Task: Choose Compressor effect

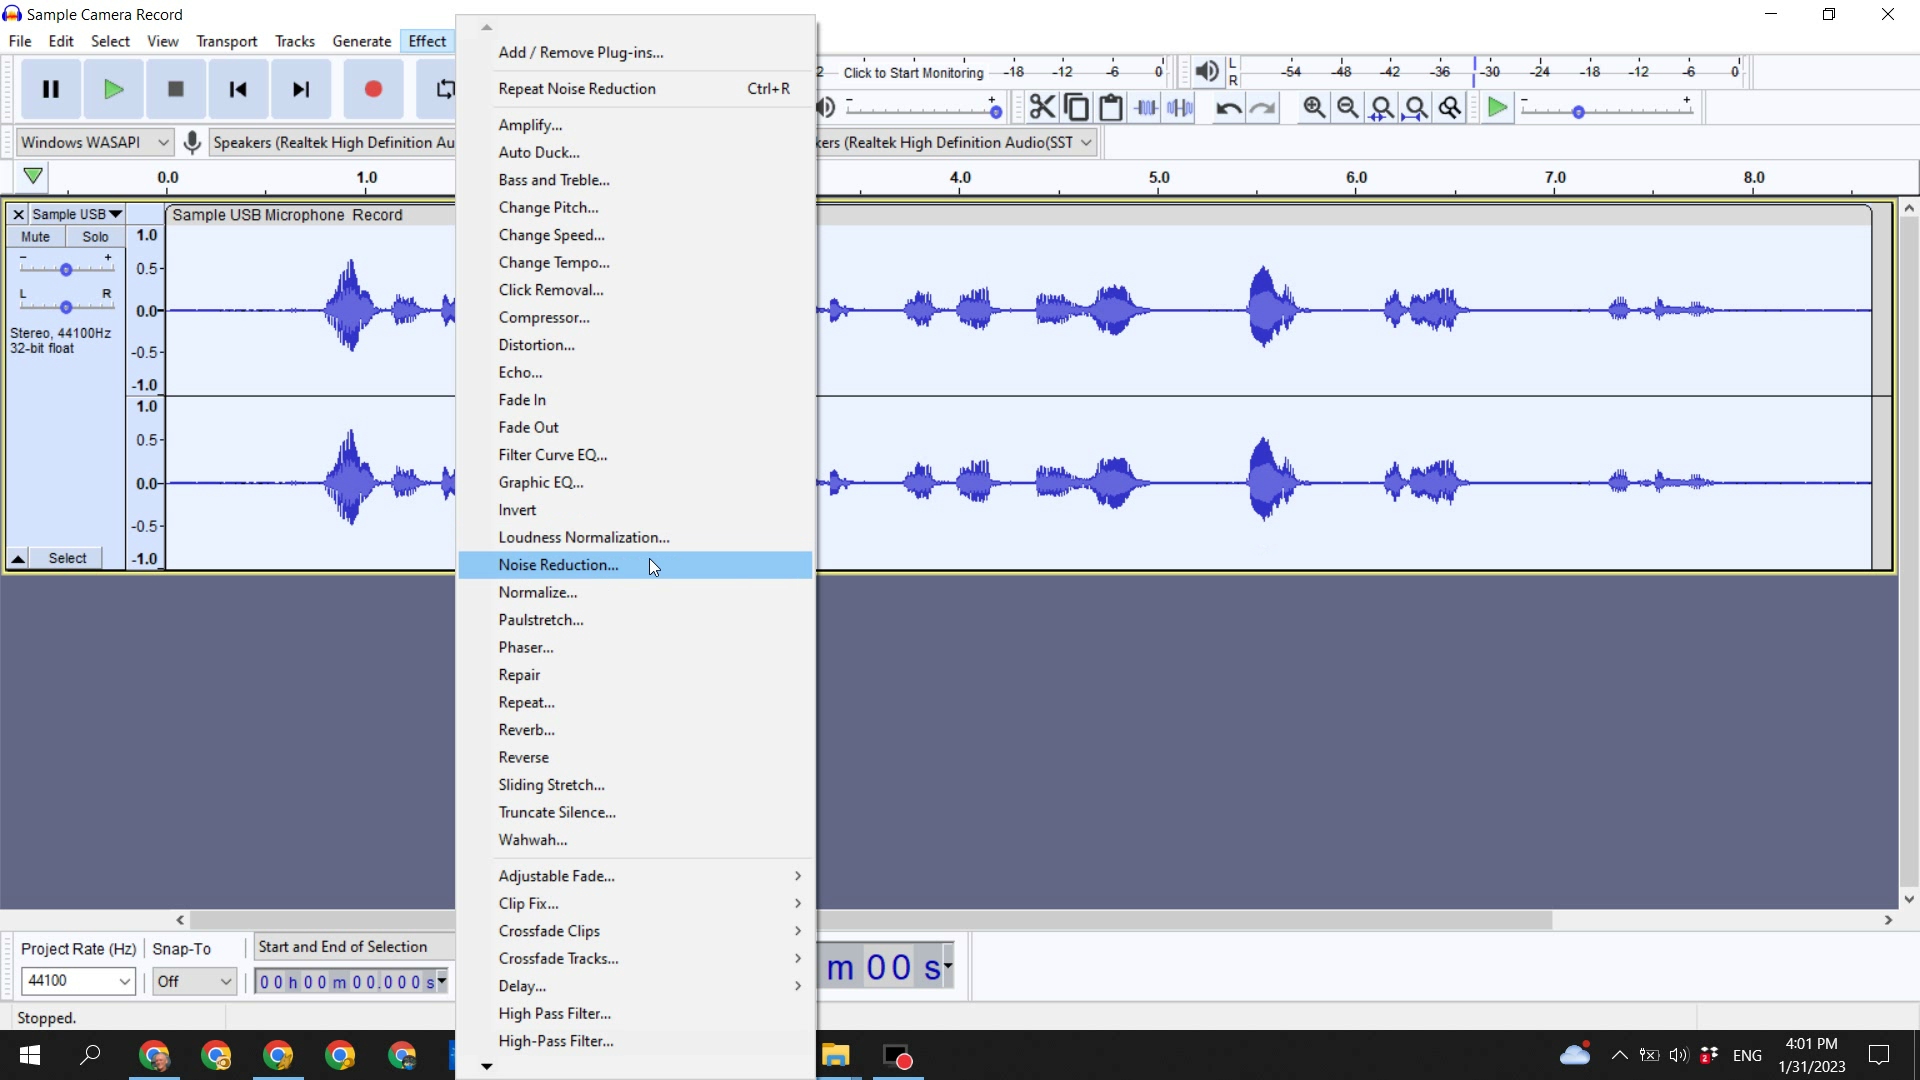Action: coord(635,317)
